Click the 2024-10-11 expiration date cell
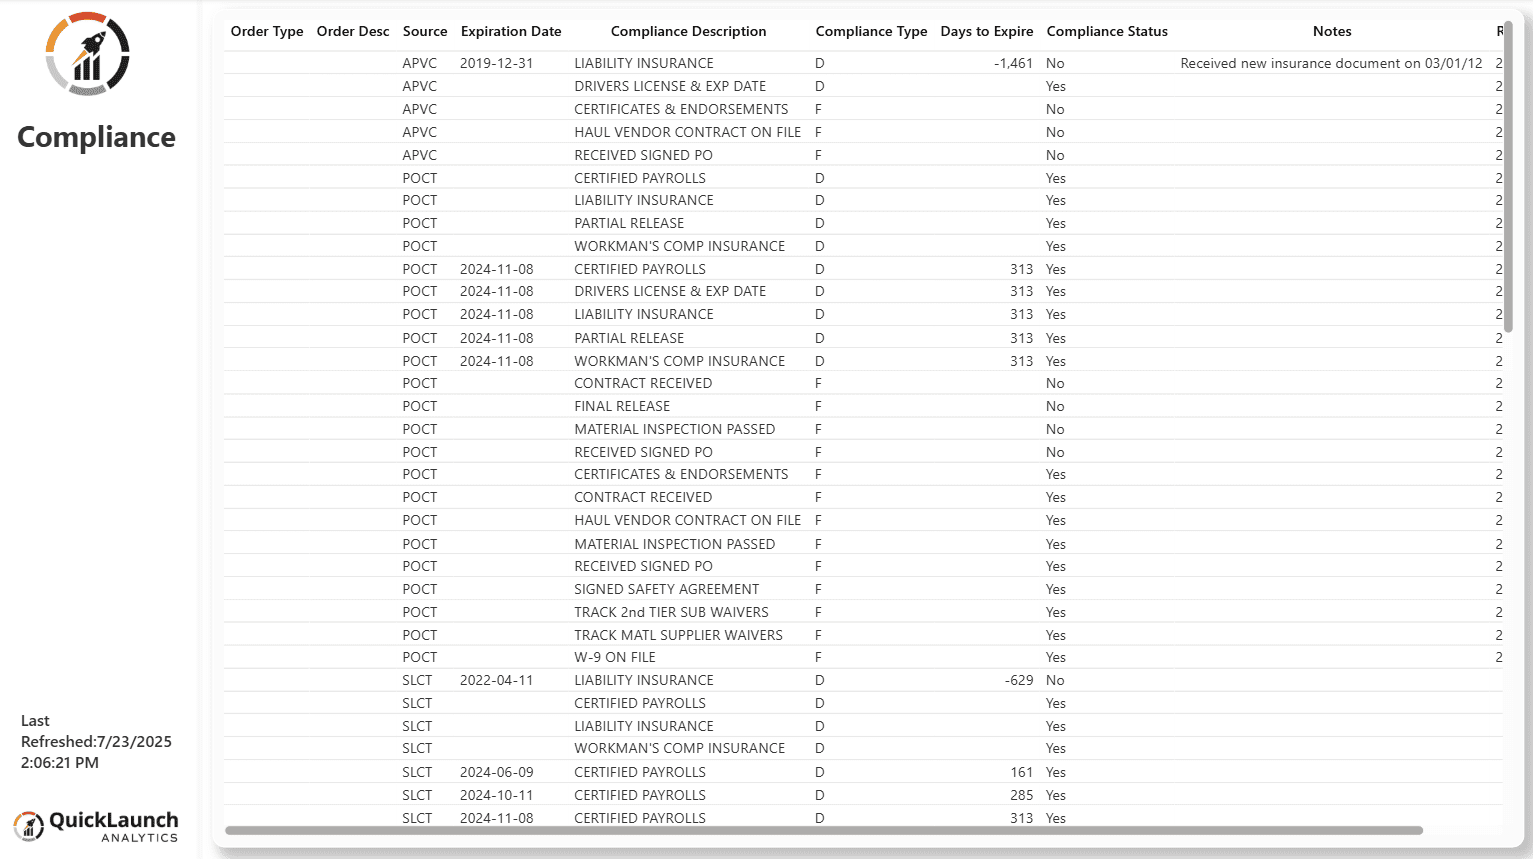 tap(497, 795)
